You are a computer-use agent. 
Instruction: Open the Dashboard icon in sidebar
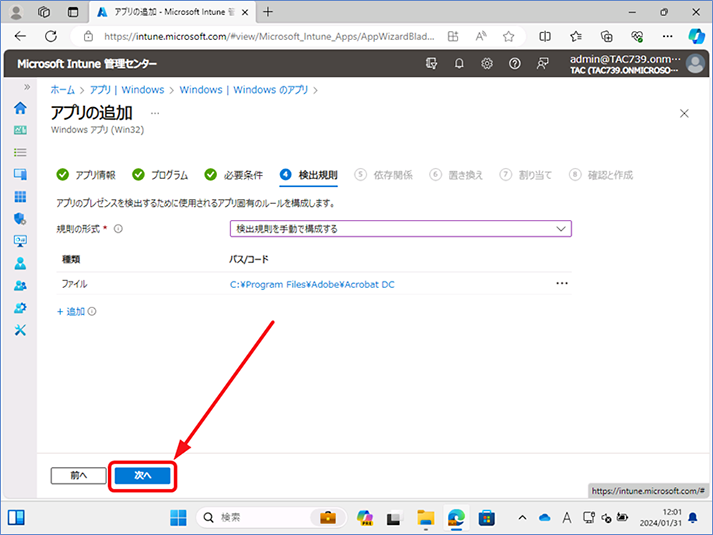click(x=20, y=130)
